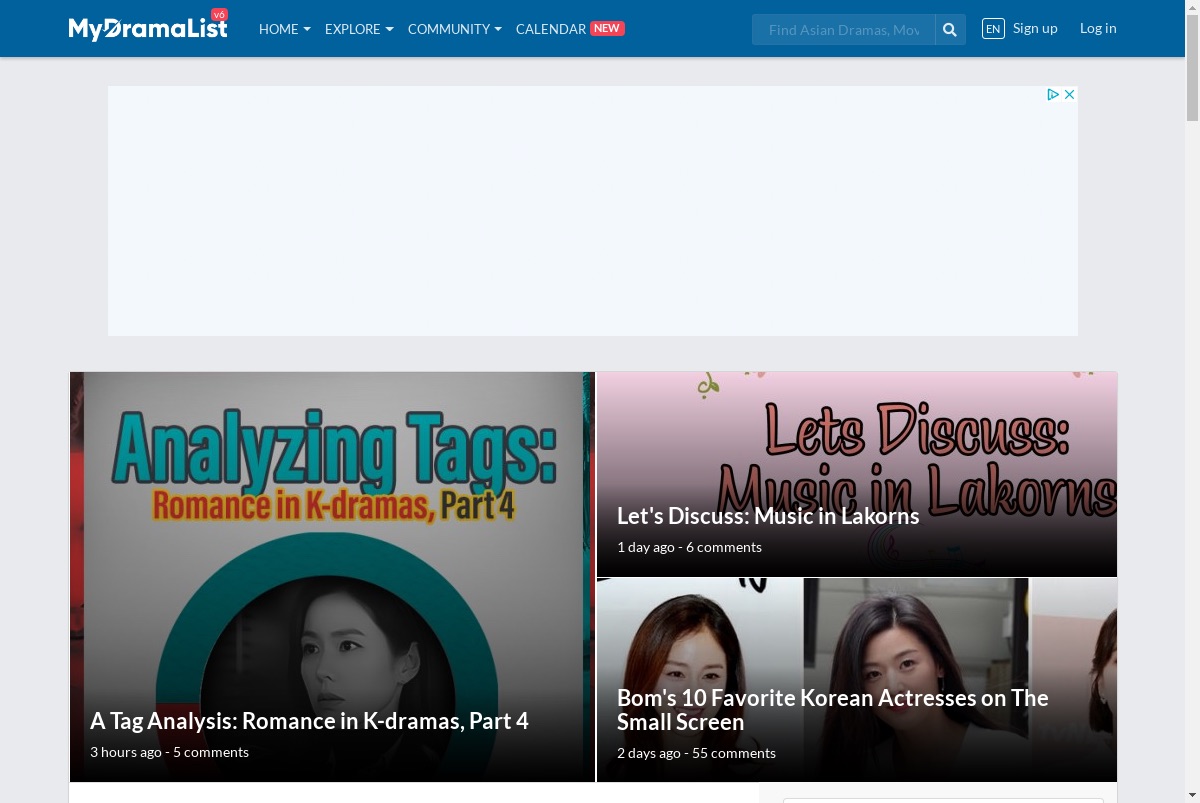Image resolution: width=1200 pixels, height=803 pixels.
Task: Click '2 days ago - 55 comments' text
Action: click(x=696, y=753)
